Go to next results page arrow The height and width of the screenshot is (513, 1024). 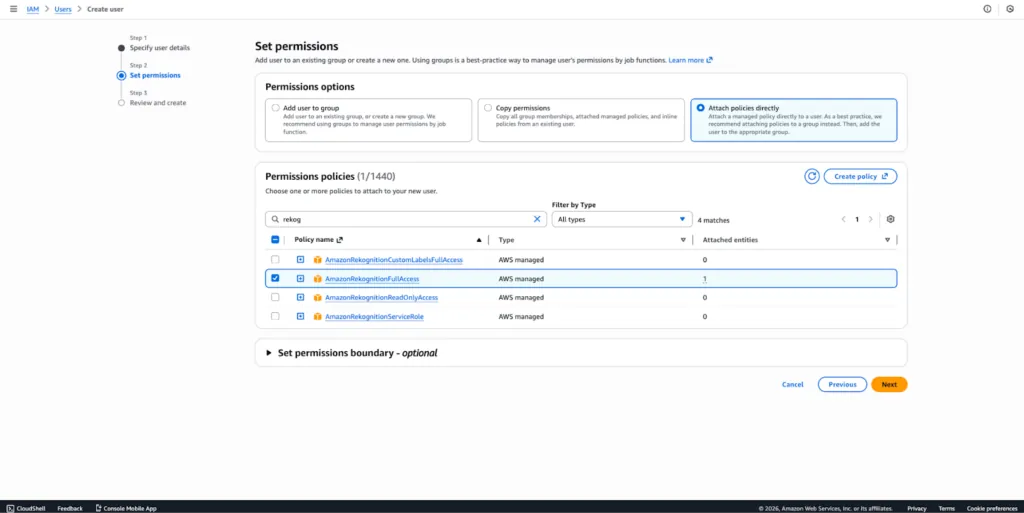click(x=871, y=219)
